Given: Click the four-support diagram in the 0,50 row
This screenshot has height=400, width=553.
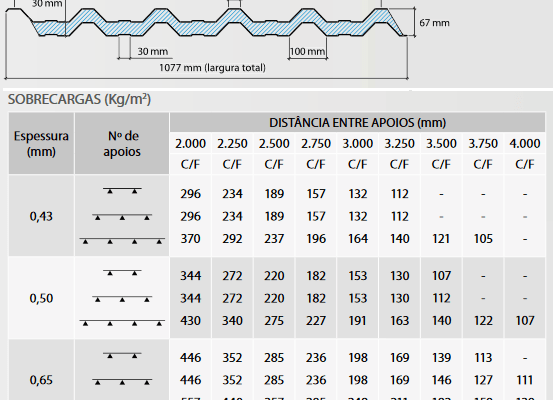Looking at the screenshot, I should (x=122, y=323).
